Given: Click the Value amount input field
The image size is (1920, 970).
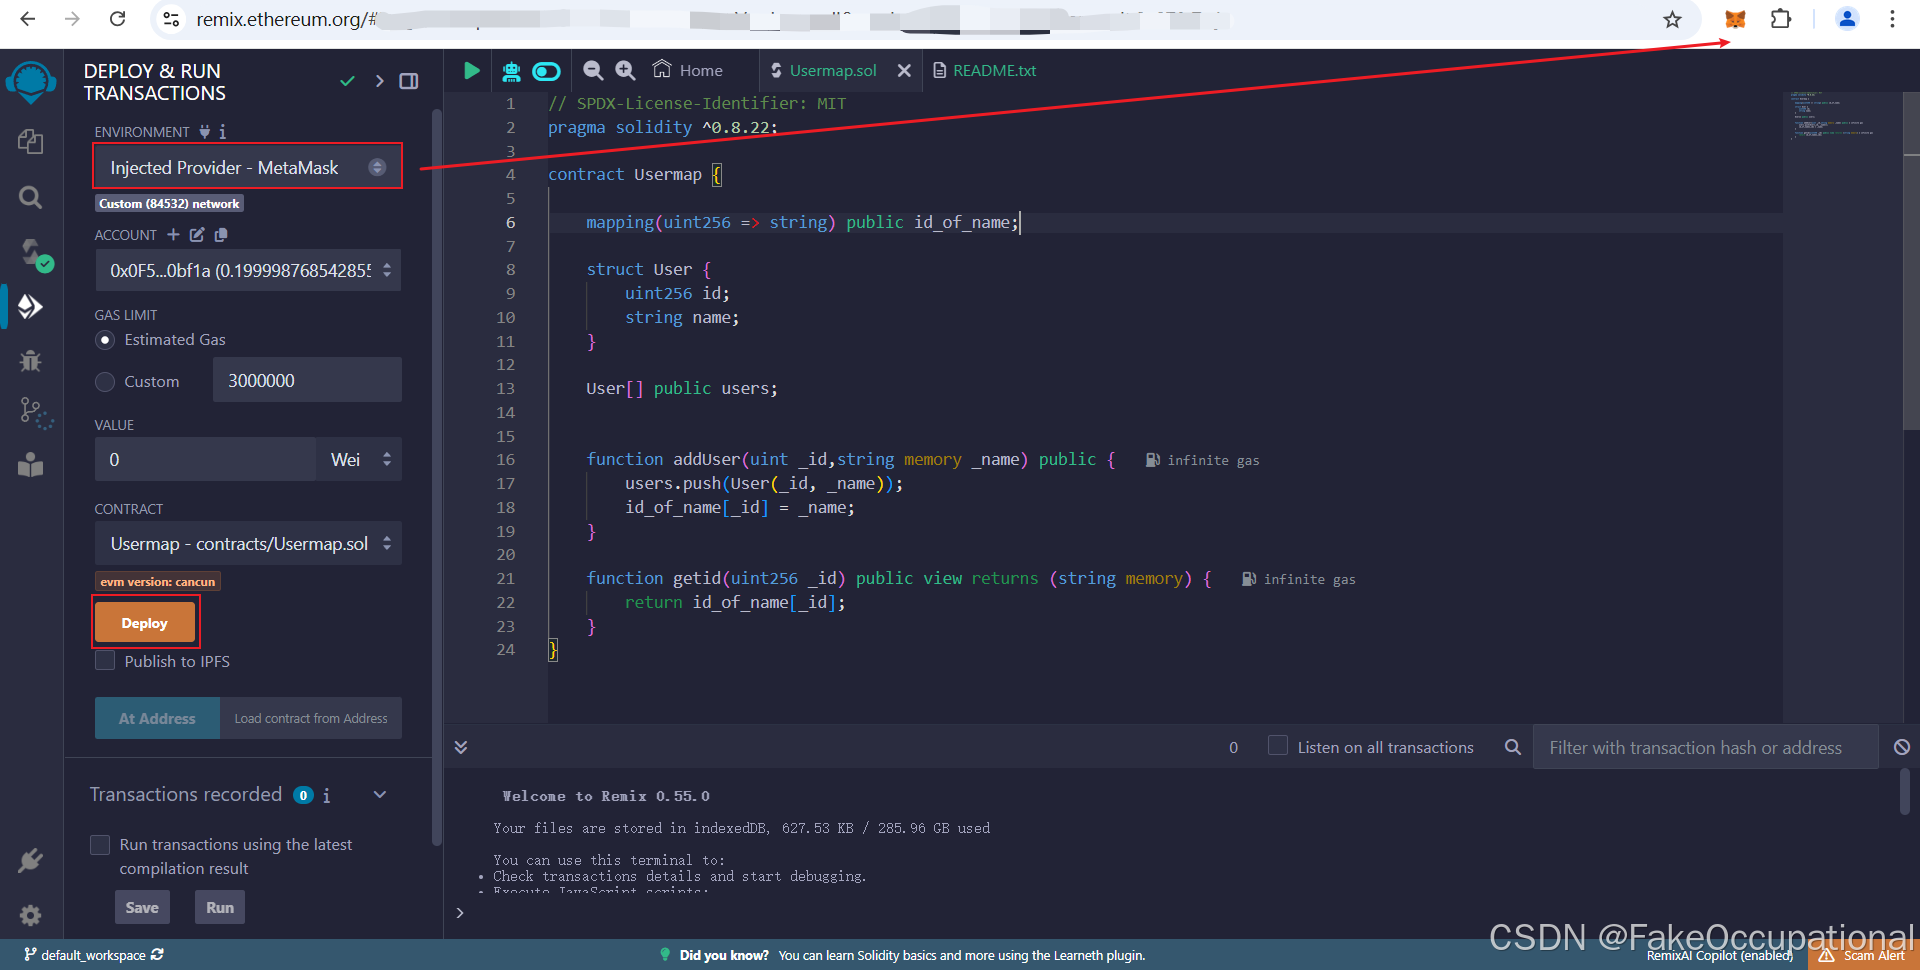Looking at the screenshot, I should click(x=206, y=459).
